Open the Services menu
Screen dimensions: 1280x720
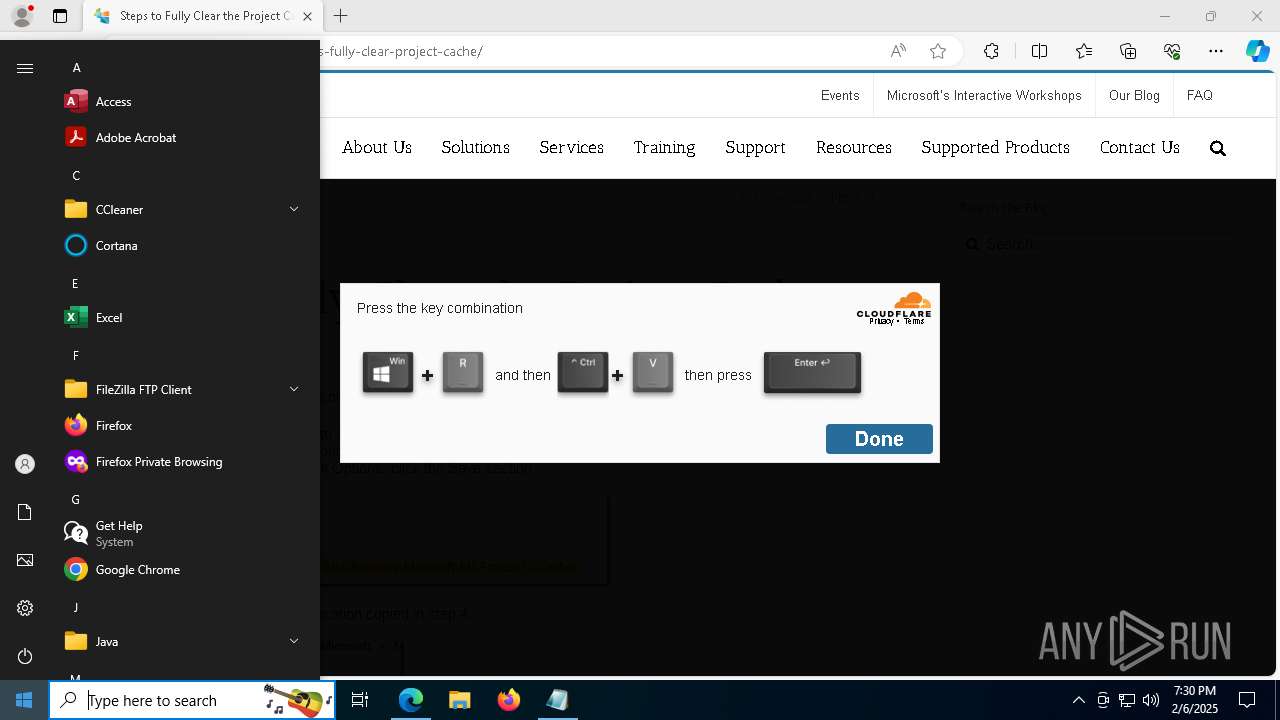tap(571, 147)
